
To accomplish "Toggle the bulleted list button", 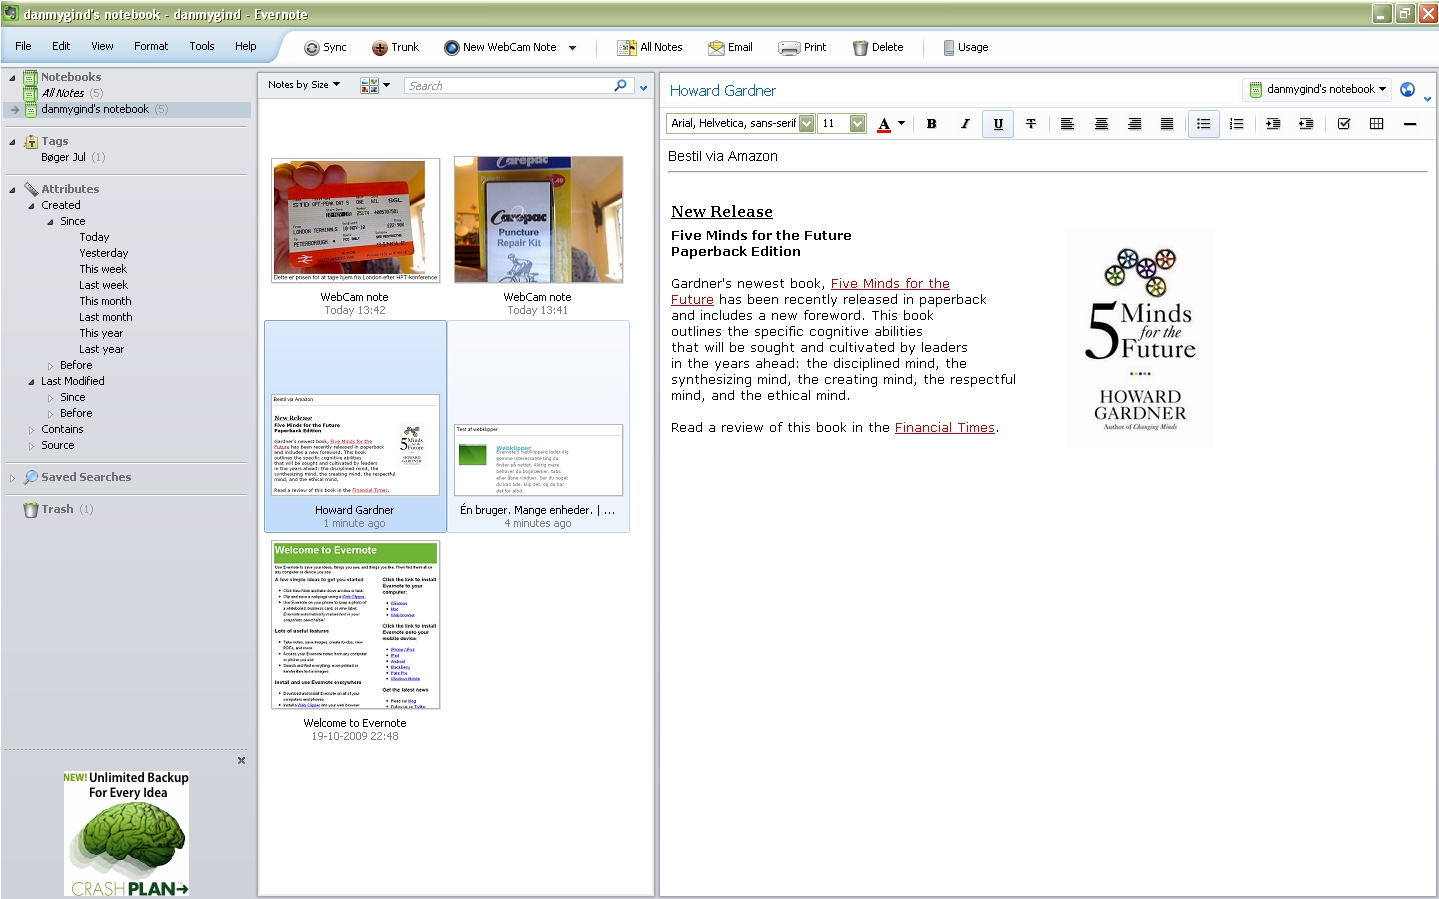I will [1203, 124].
